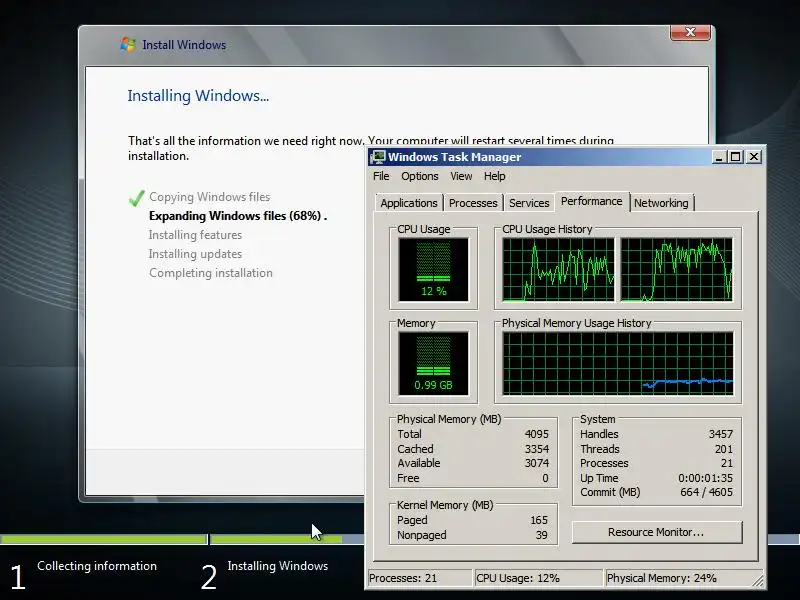Click the System Processes value 21
Screen dimensions: 800x600
727,463
